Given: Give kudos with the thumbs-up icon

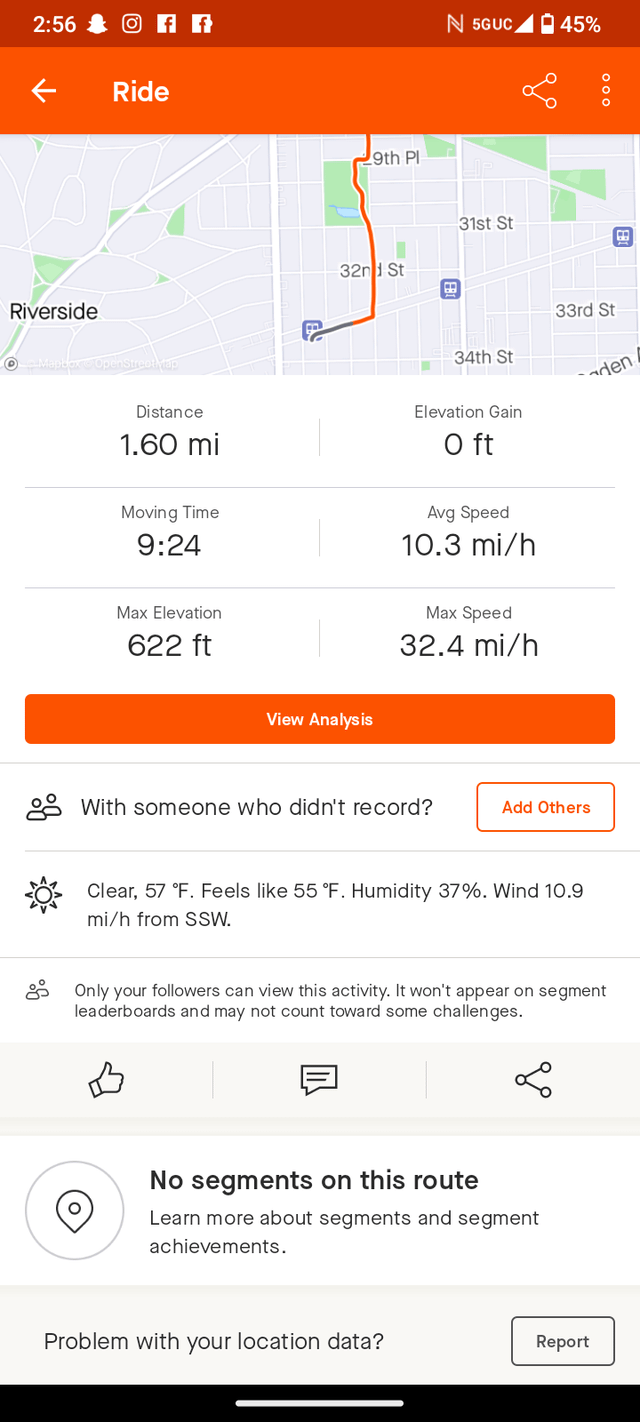Looking at the screenshot, I should click(x=106, y=1080).
